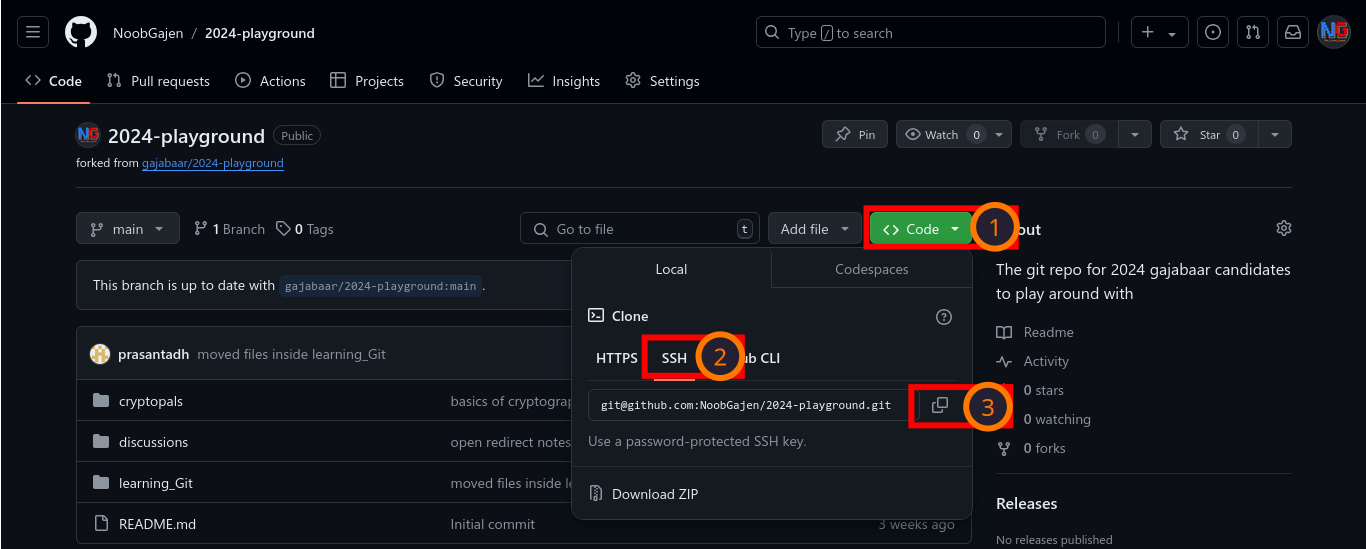This screenshot has width=1366, height=549.
Task: Expand the Fork dropdown arrow
Action: (1134, 134)
